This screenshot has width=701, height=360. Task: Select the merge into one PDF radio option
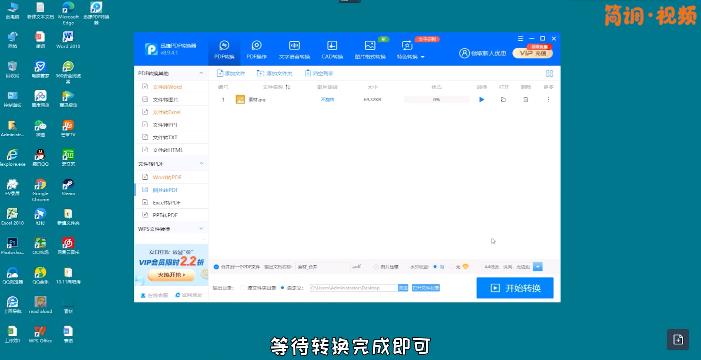coord(216,267)
